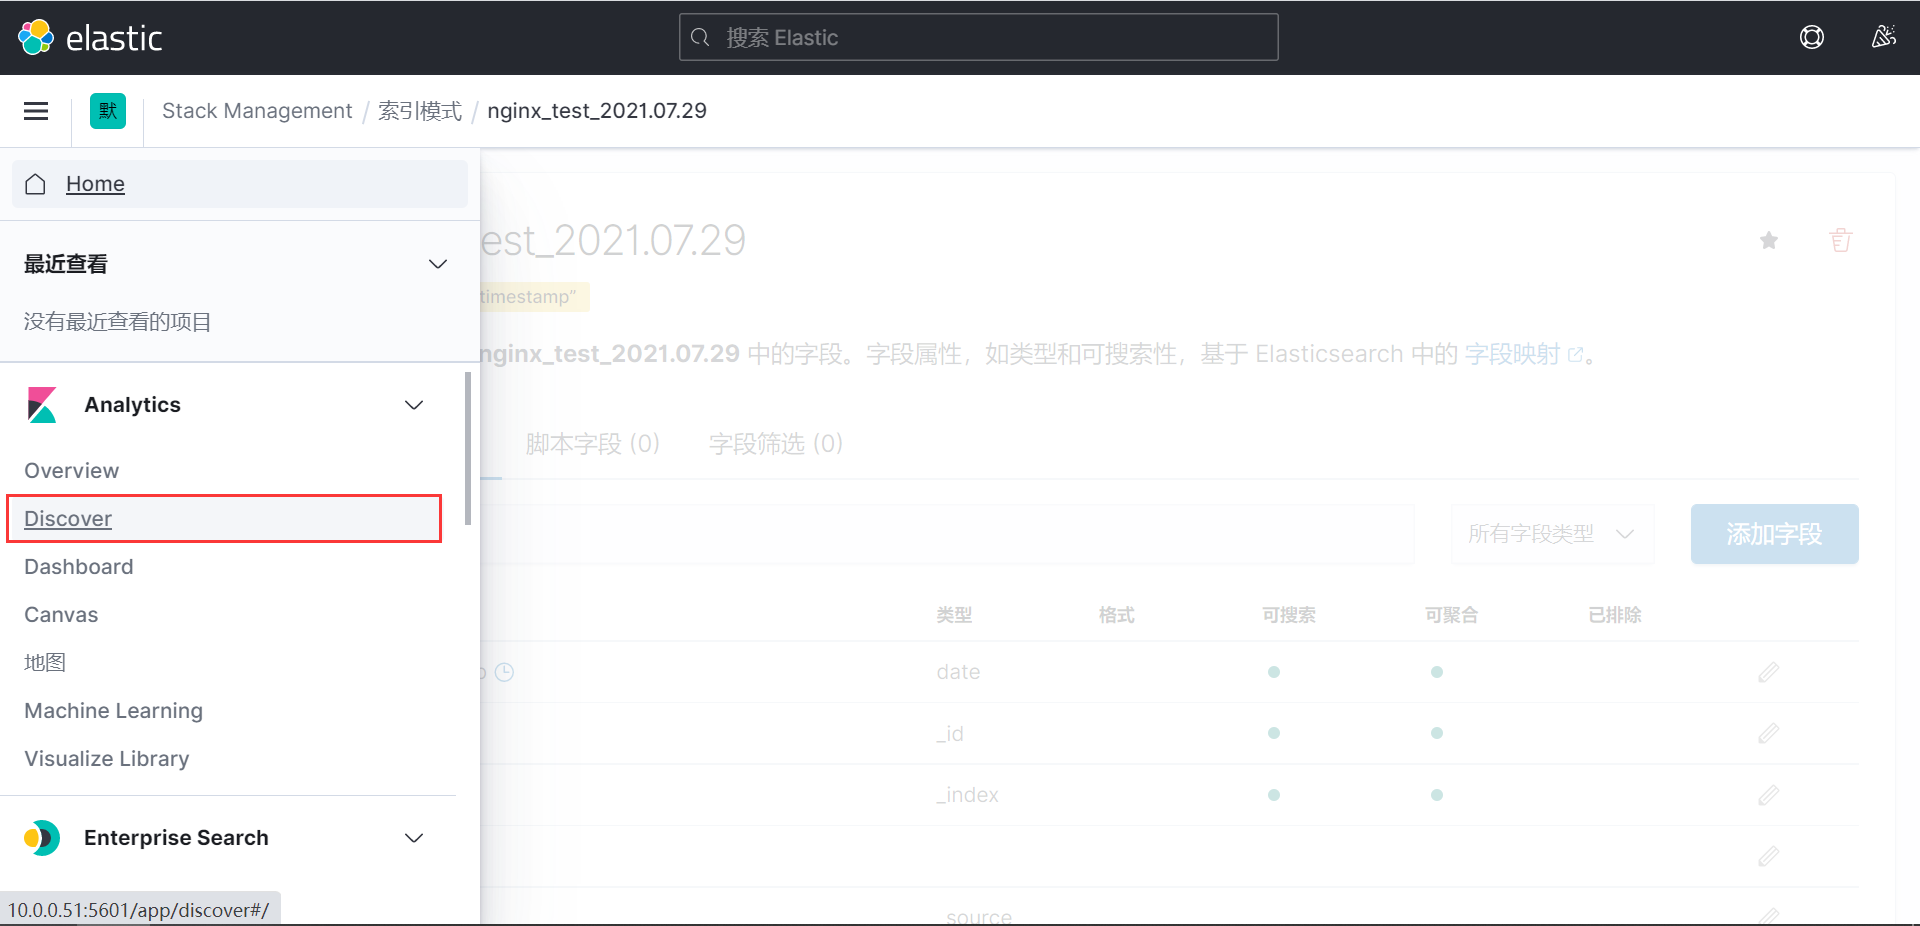1920x926 pixels.
Task: Click the search magnifier icon
Action: point(700,38)
